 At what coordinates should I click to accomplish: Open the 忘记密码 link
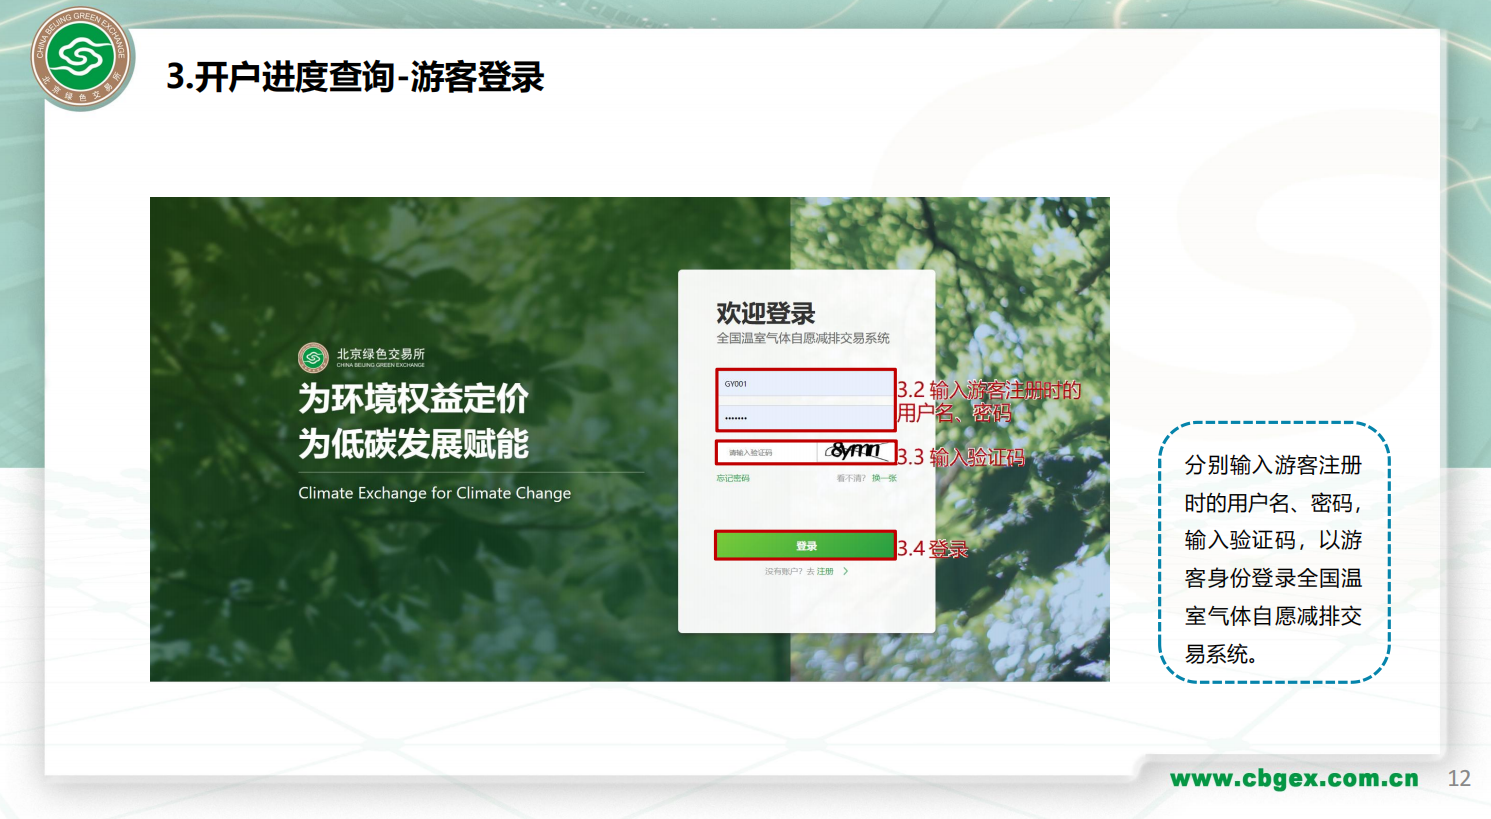[x=733, y=479]
